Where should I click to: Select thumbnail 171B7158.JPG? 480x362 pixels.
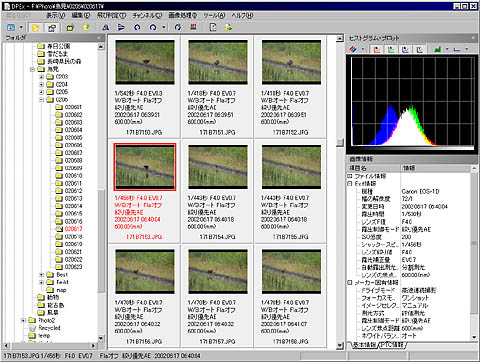click(x=291, y=271)
